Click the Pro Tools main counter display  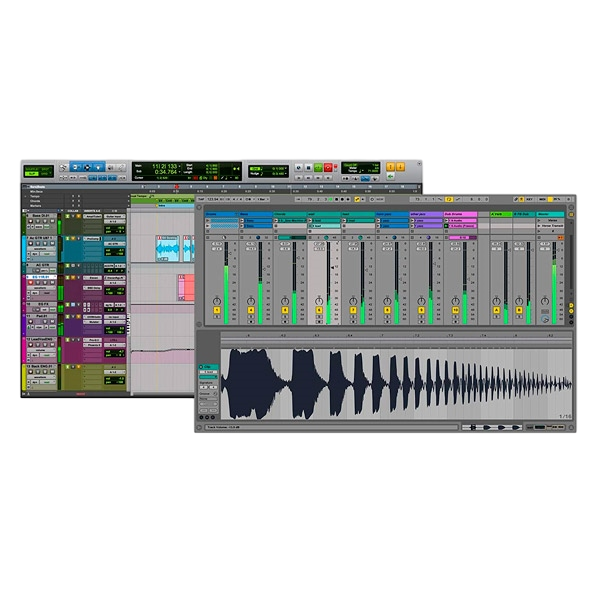(170, 168)
